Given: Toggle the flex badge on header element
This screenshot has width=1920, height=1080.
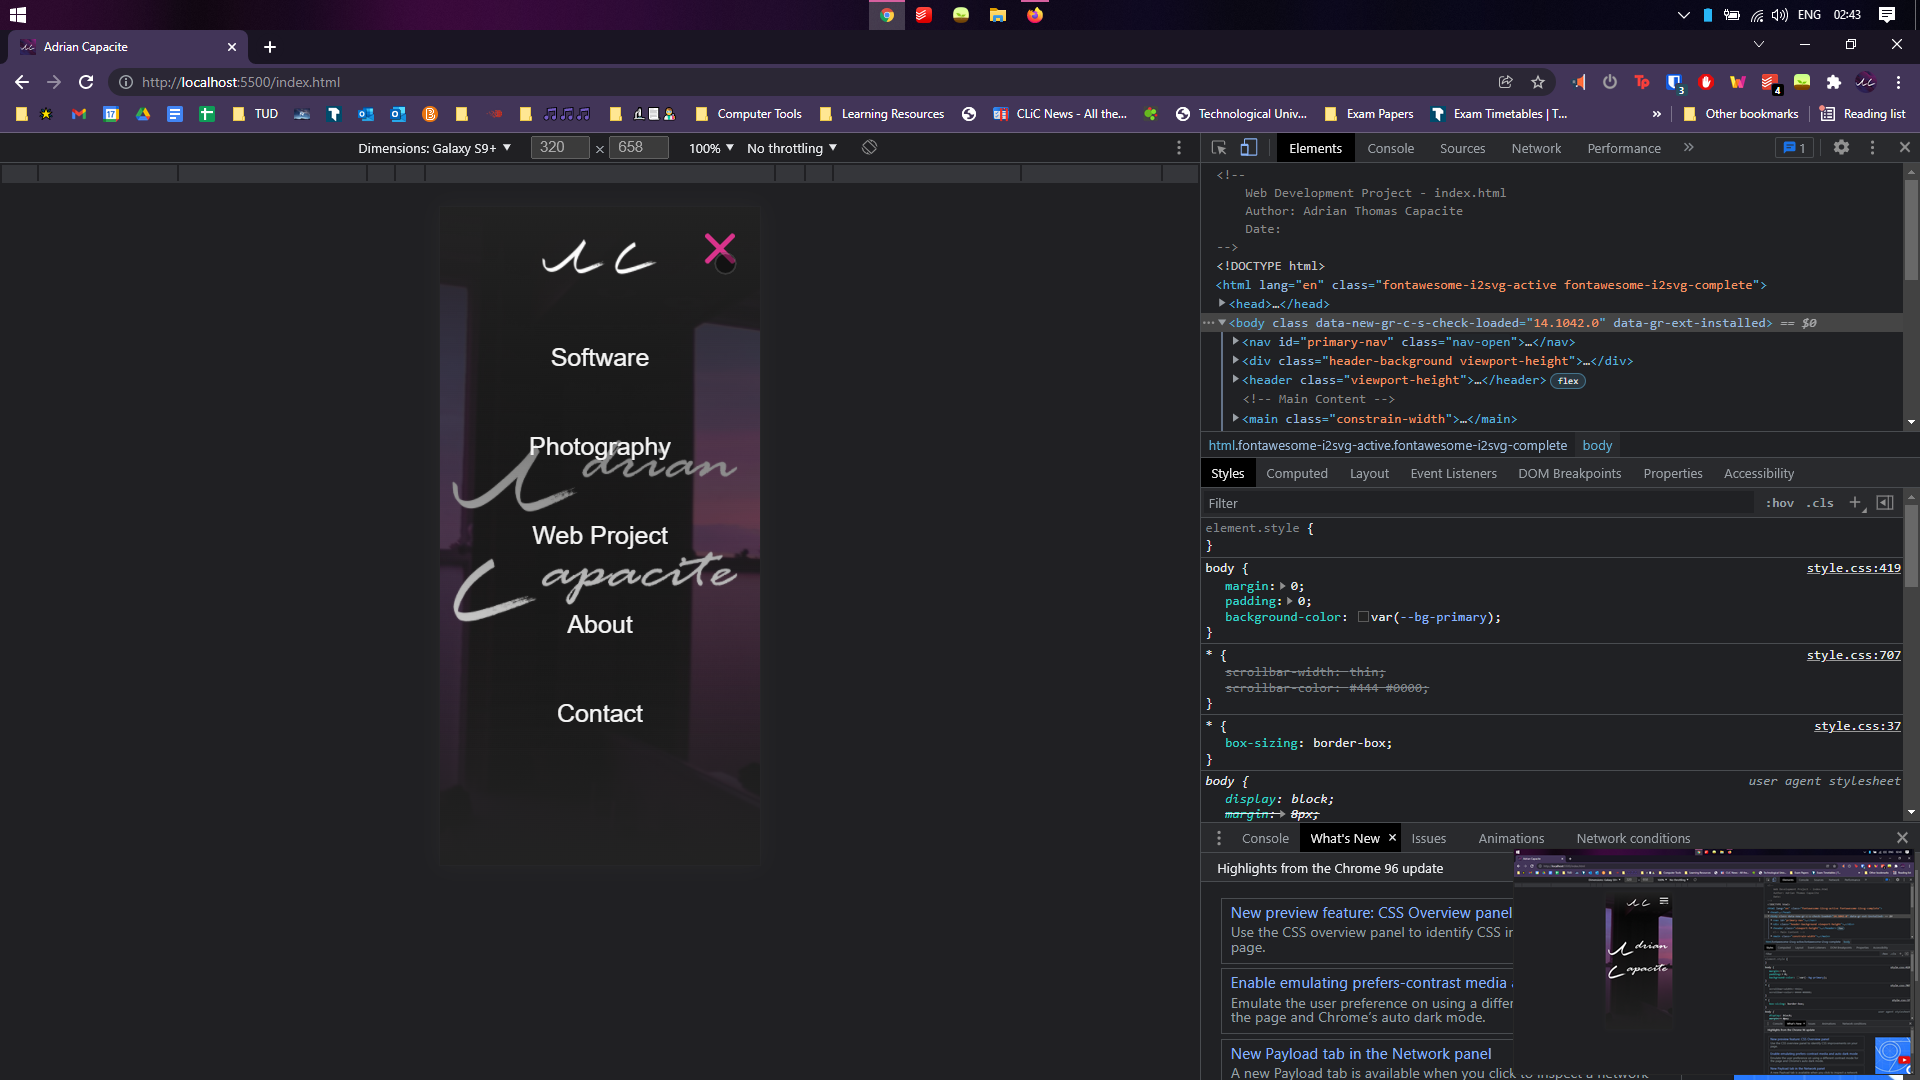Looking at the screenshot, I should 1568,380.
